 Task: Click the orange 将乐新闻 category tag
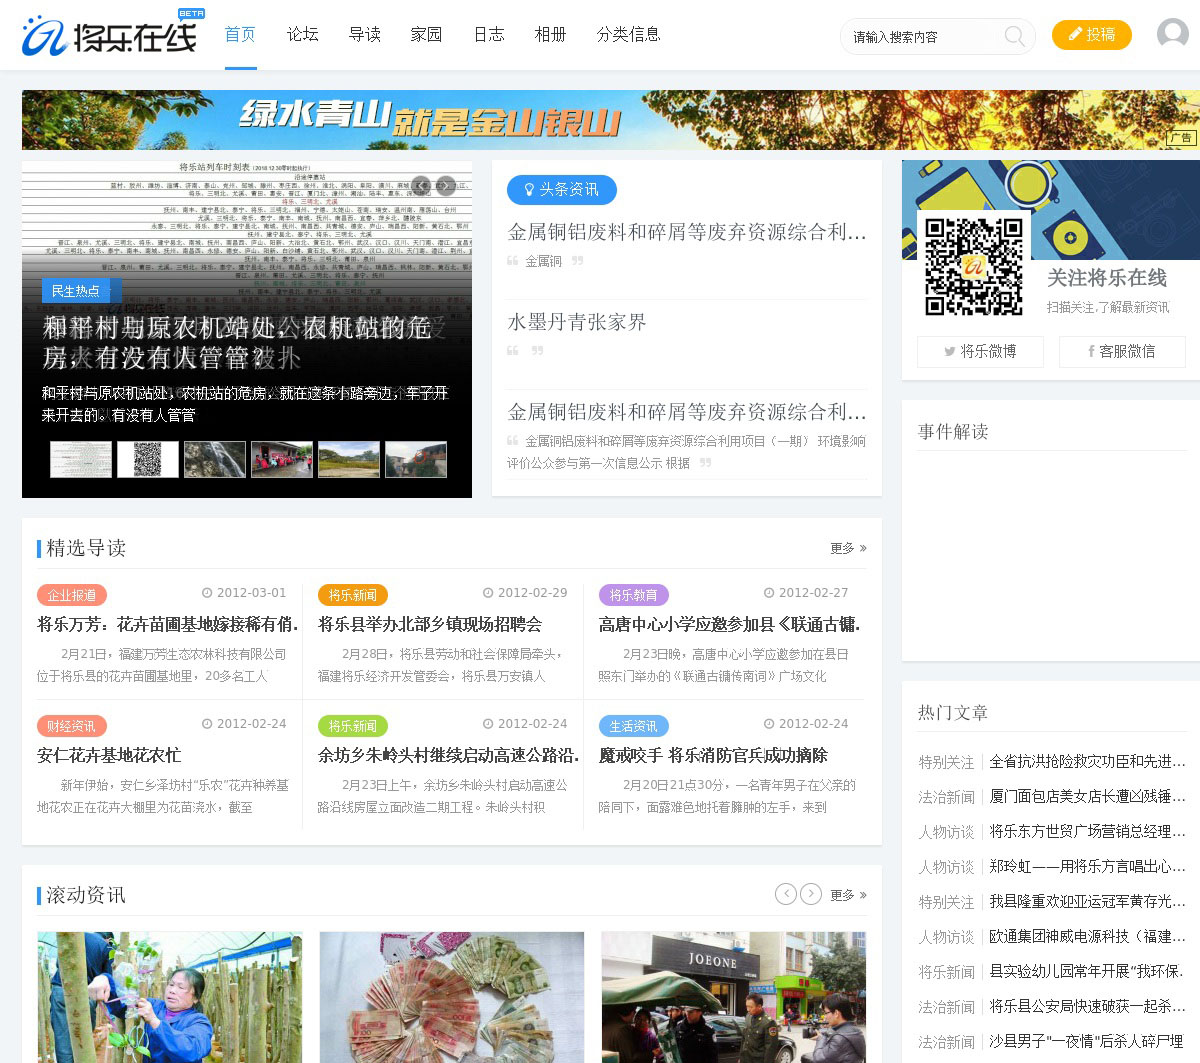pos(353,595)
